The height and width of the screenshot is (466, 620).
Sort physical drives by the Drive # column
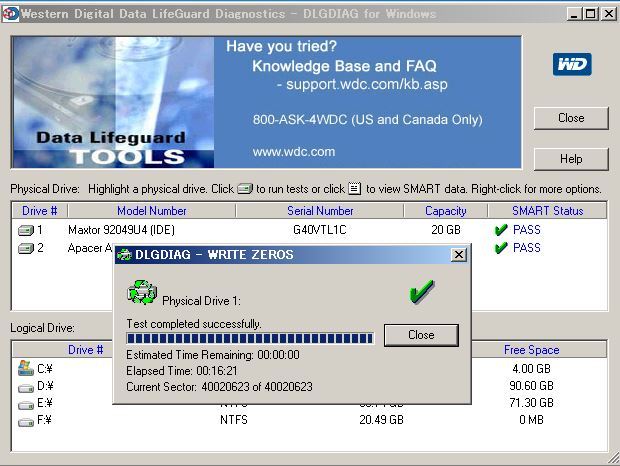(40, 211)
